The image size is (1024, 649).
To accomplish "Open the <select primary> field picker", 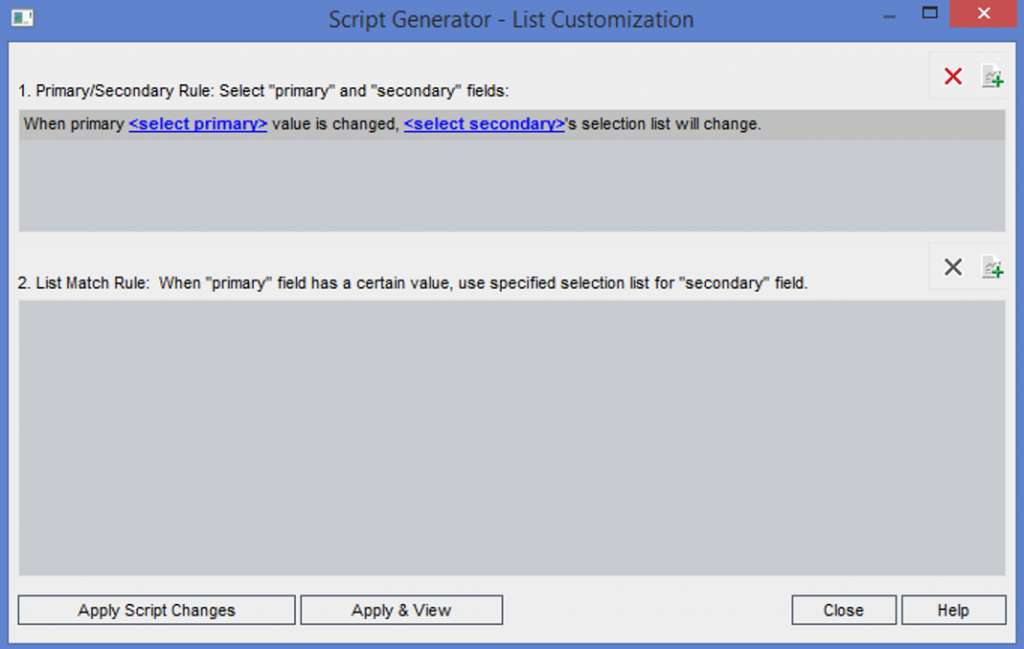I will pos(197,124).
